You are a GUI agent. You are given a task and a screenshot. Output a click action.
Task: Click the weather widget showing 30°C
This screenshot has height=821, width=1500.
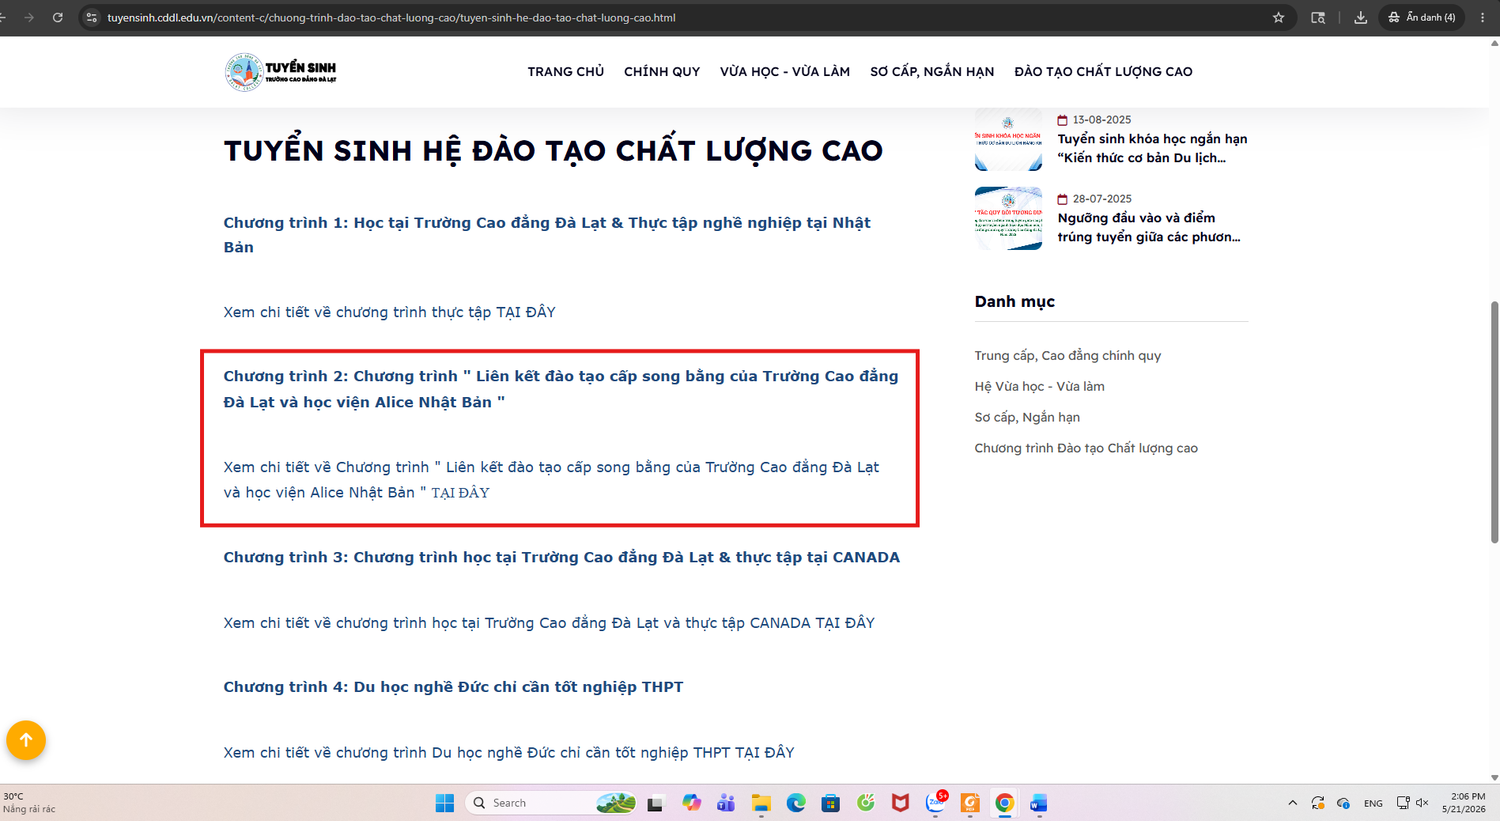[x=29, y=803]
